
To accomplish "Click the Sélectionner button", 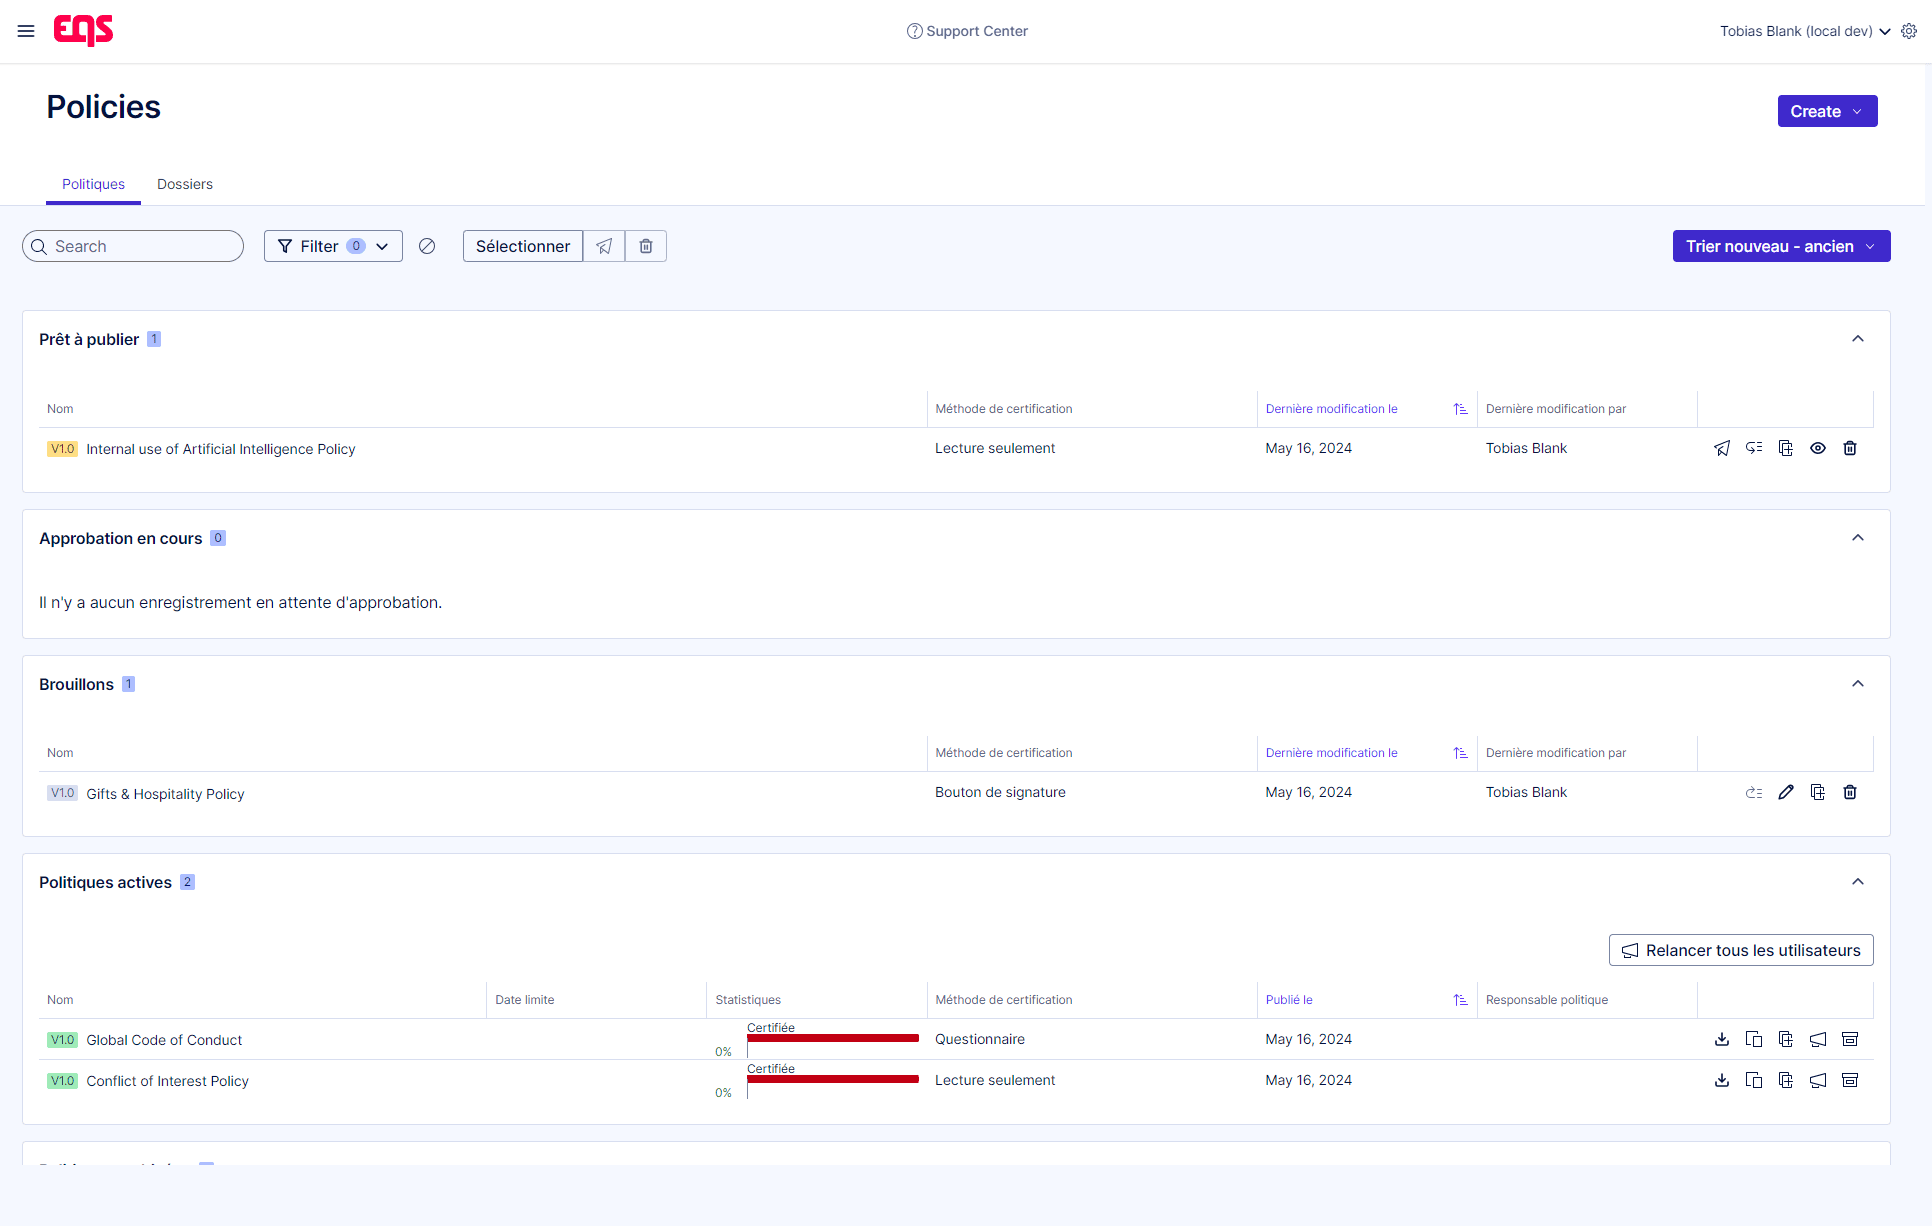I will (521, 246).
